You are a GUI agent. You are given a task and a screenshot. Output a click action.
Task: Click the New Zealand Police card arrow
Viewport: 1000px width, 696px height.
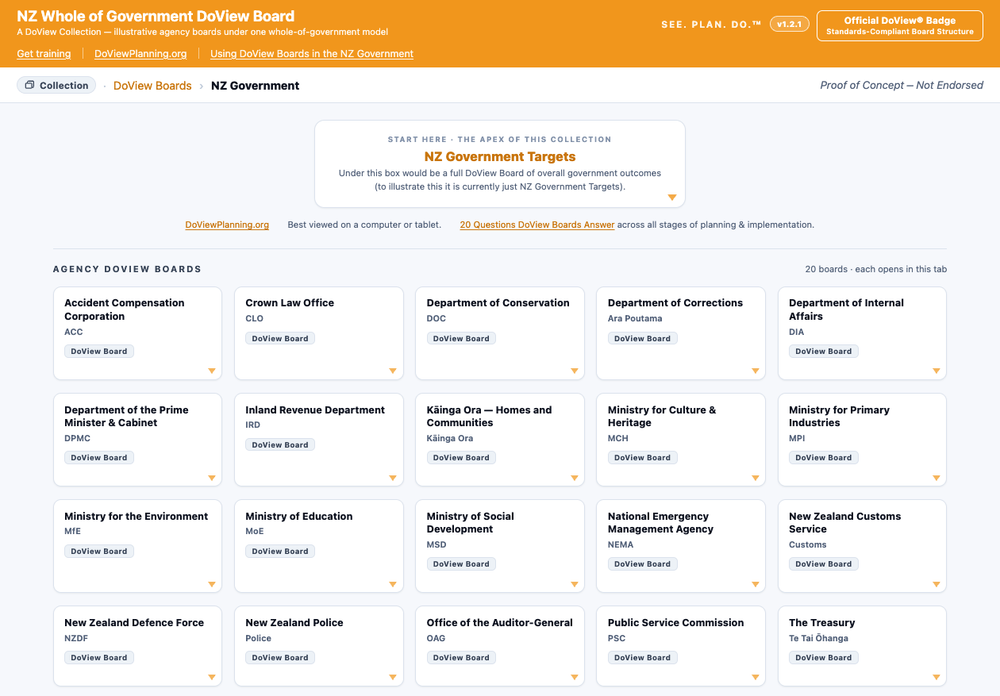click(393, 677)
